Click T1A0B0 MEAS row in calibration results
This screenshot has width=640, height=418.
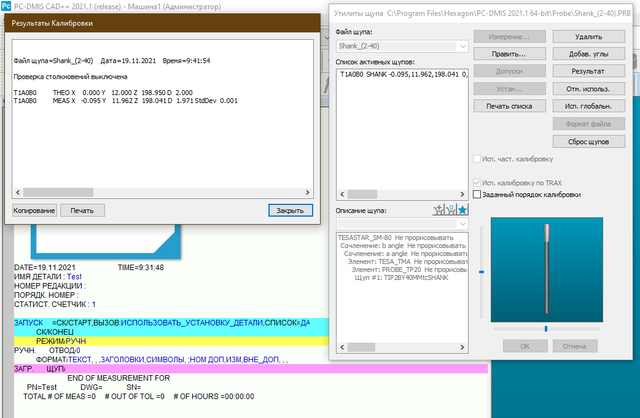point(126,101)
